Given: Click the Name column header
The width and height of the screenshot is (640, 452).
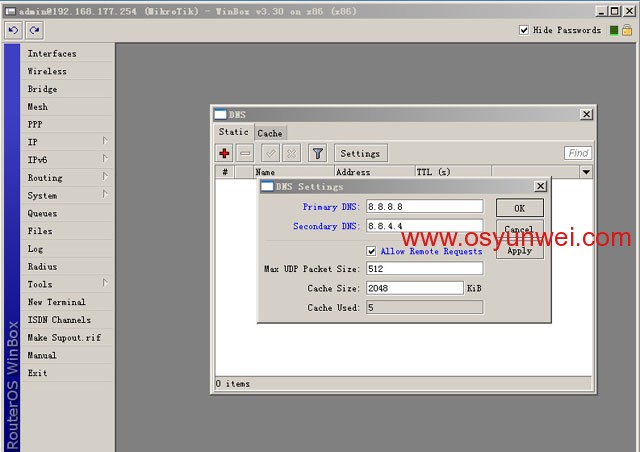Looking at the screenshot, I should click(294, 172).
